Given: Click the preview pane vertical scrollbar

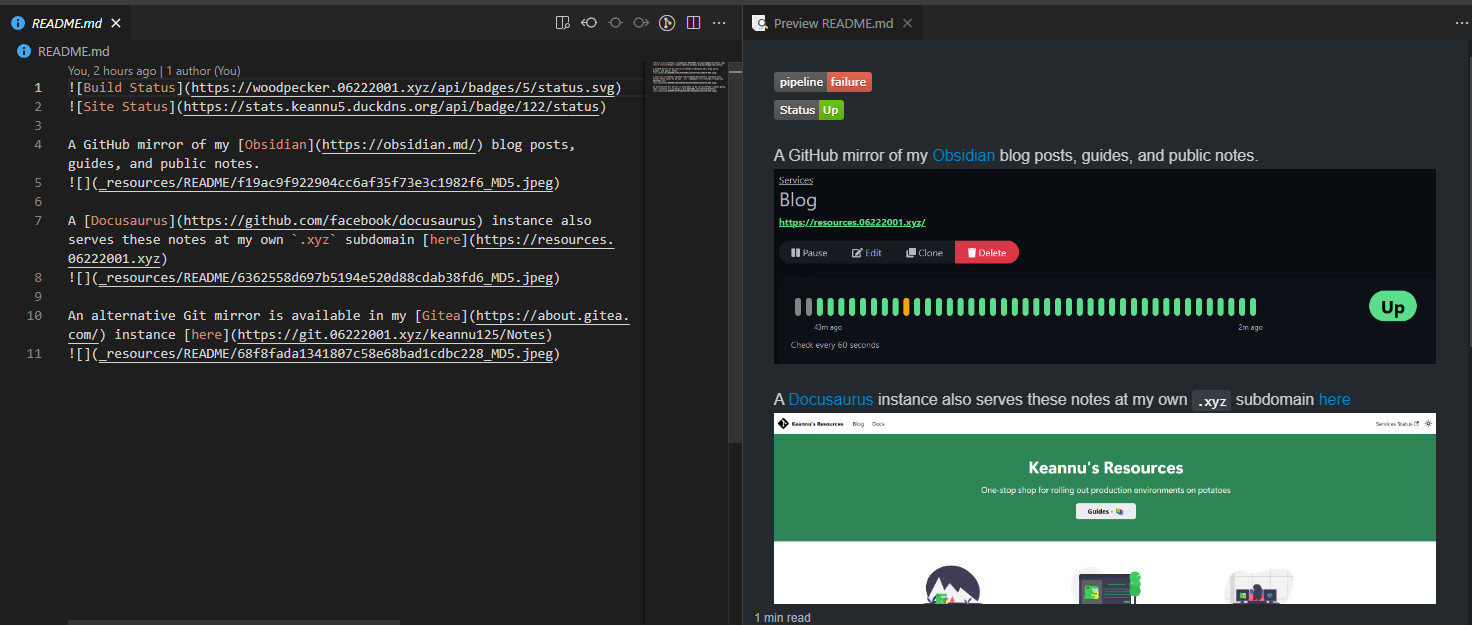Looking at the screenshot, I should click(x=1467, y=200).
